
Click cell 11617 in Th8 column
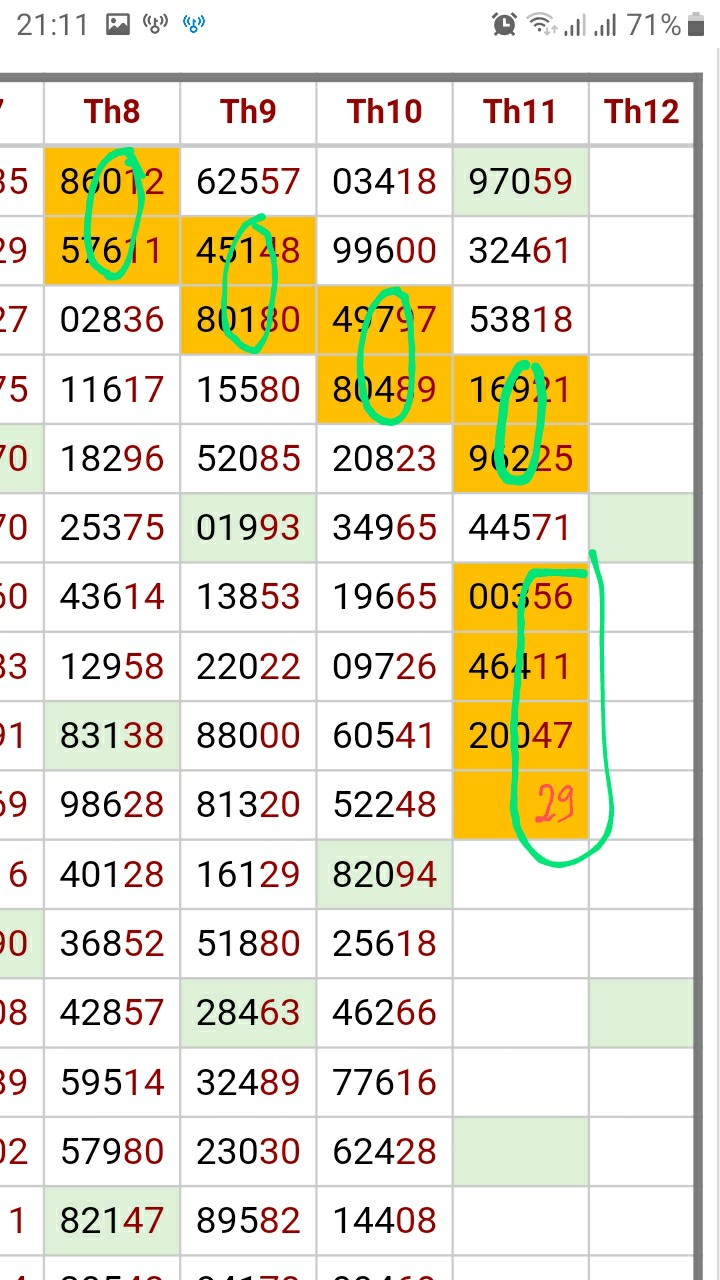tap(112, 389)
